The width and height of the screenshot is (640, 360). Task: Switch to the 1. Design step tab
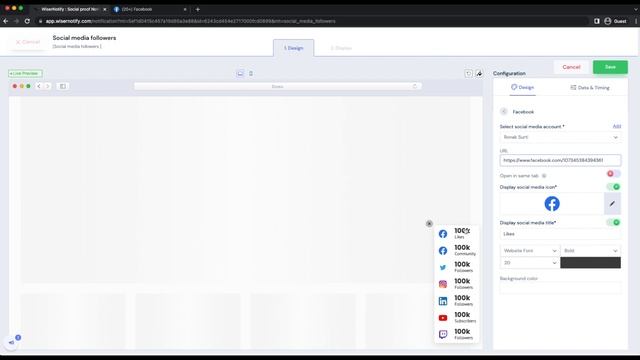(x=293, y=48)
